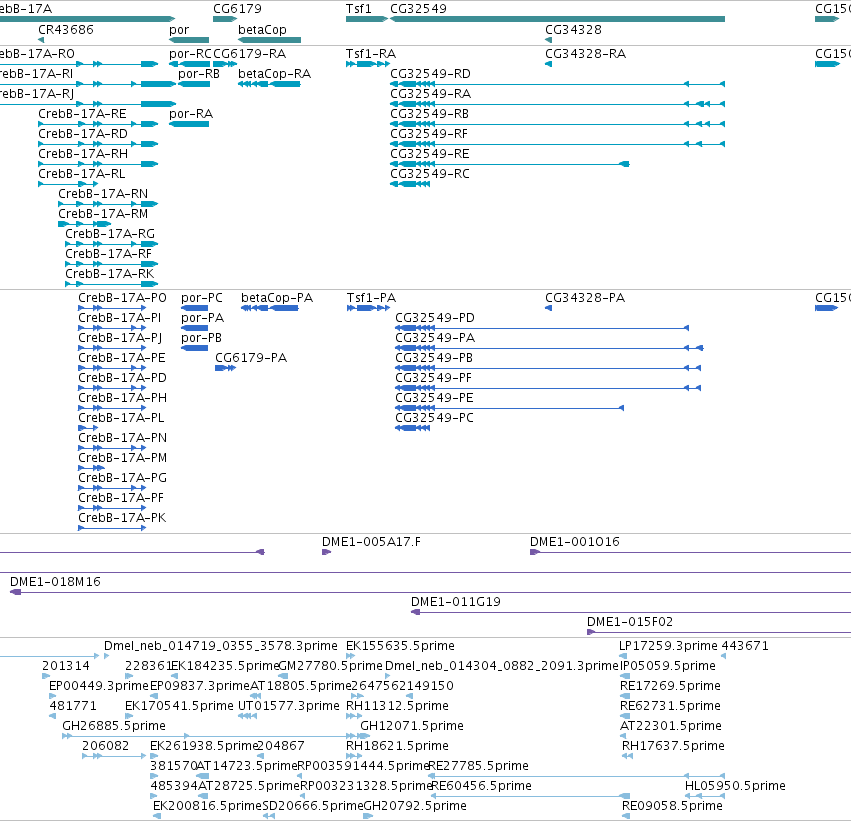The width and height of the screenshot is (851, 821).
Task: Select transcript betaCop-RA
Action: coord(274,74)
